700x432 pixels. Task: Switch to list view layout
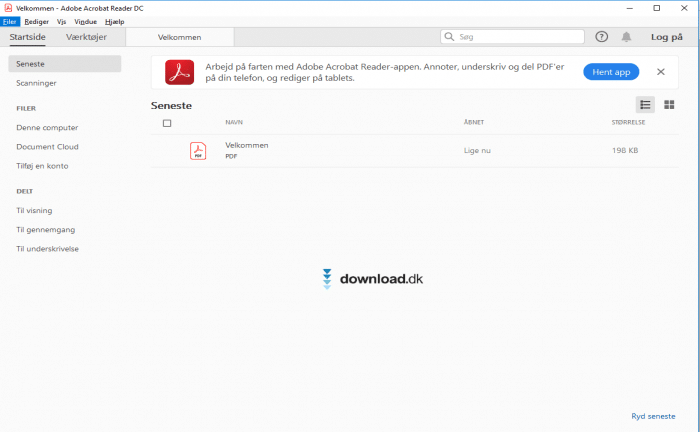coord(645,105)
